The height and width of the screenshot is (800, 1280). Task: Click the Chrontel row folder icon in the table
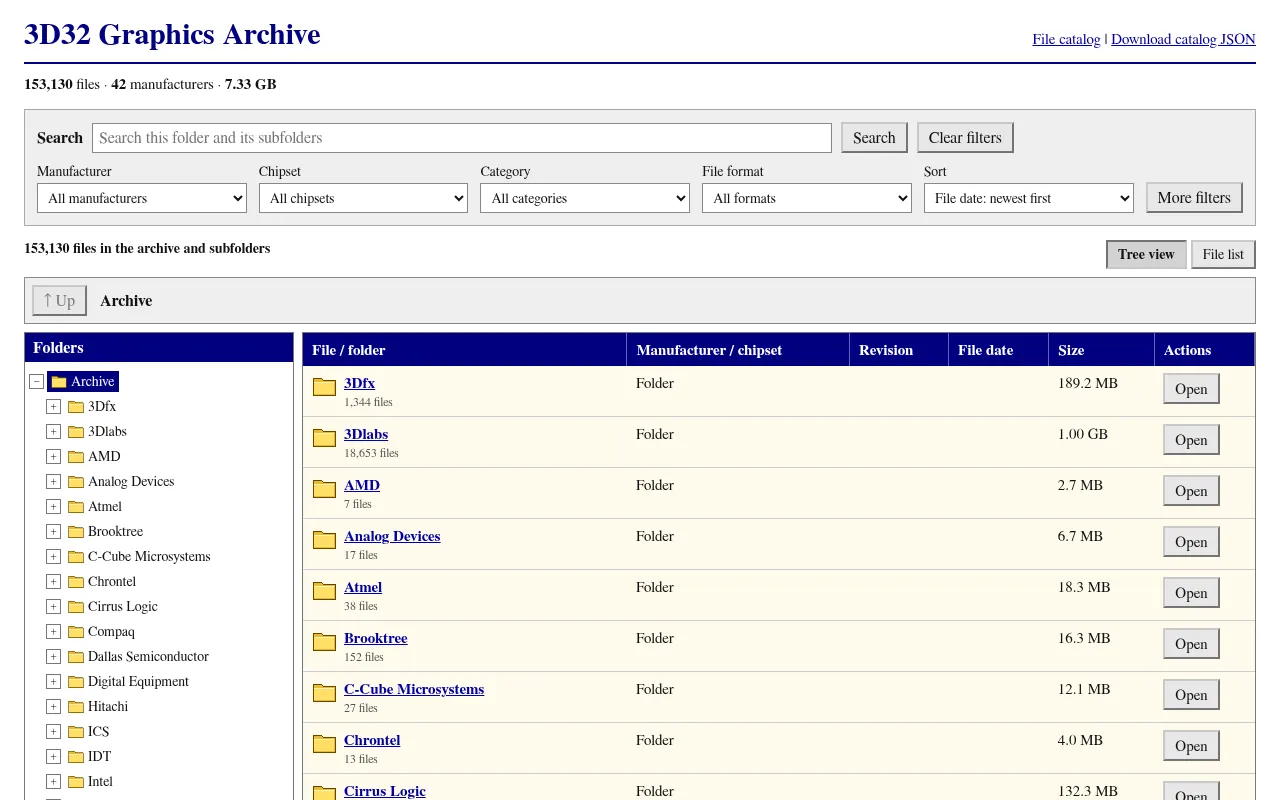(x=324, y=744)
